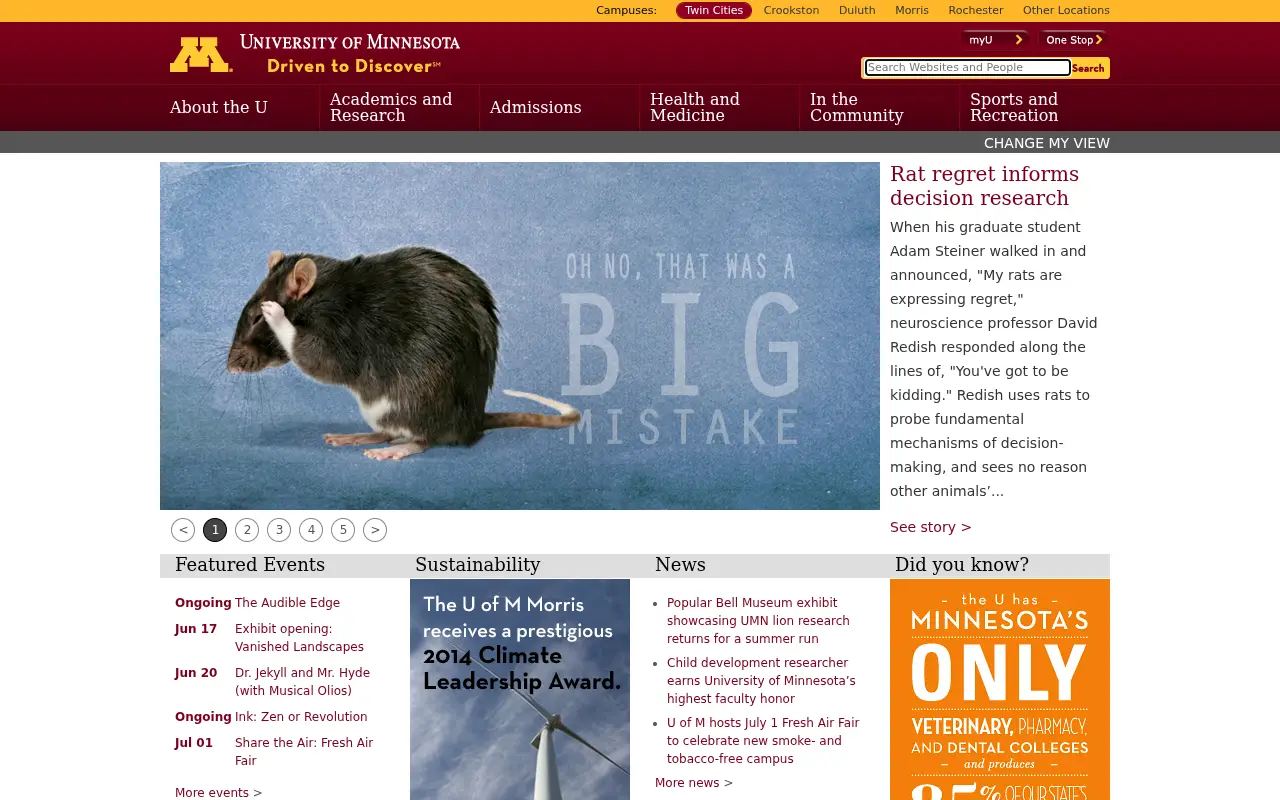The image size is (1280, 800).
Task: Open the One Stop button
Action: (x=1073, y=40)
